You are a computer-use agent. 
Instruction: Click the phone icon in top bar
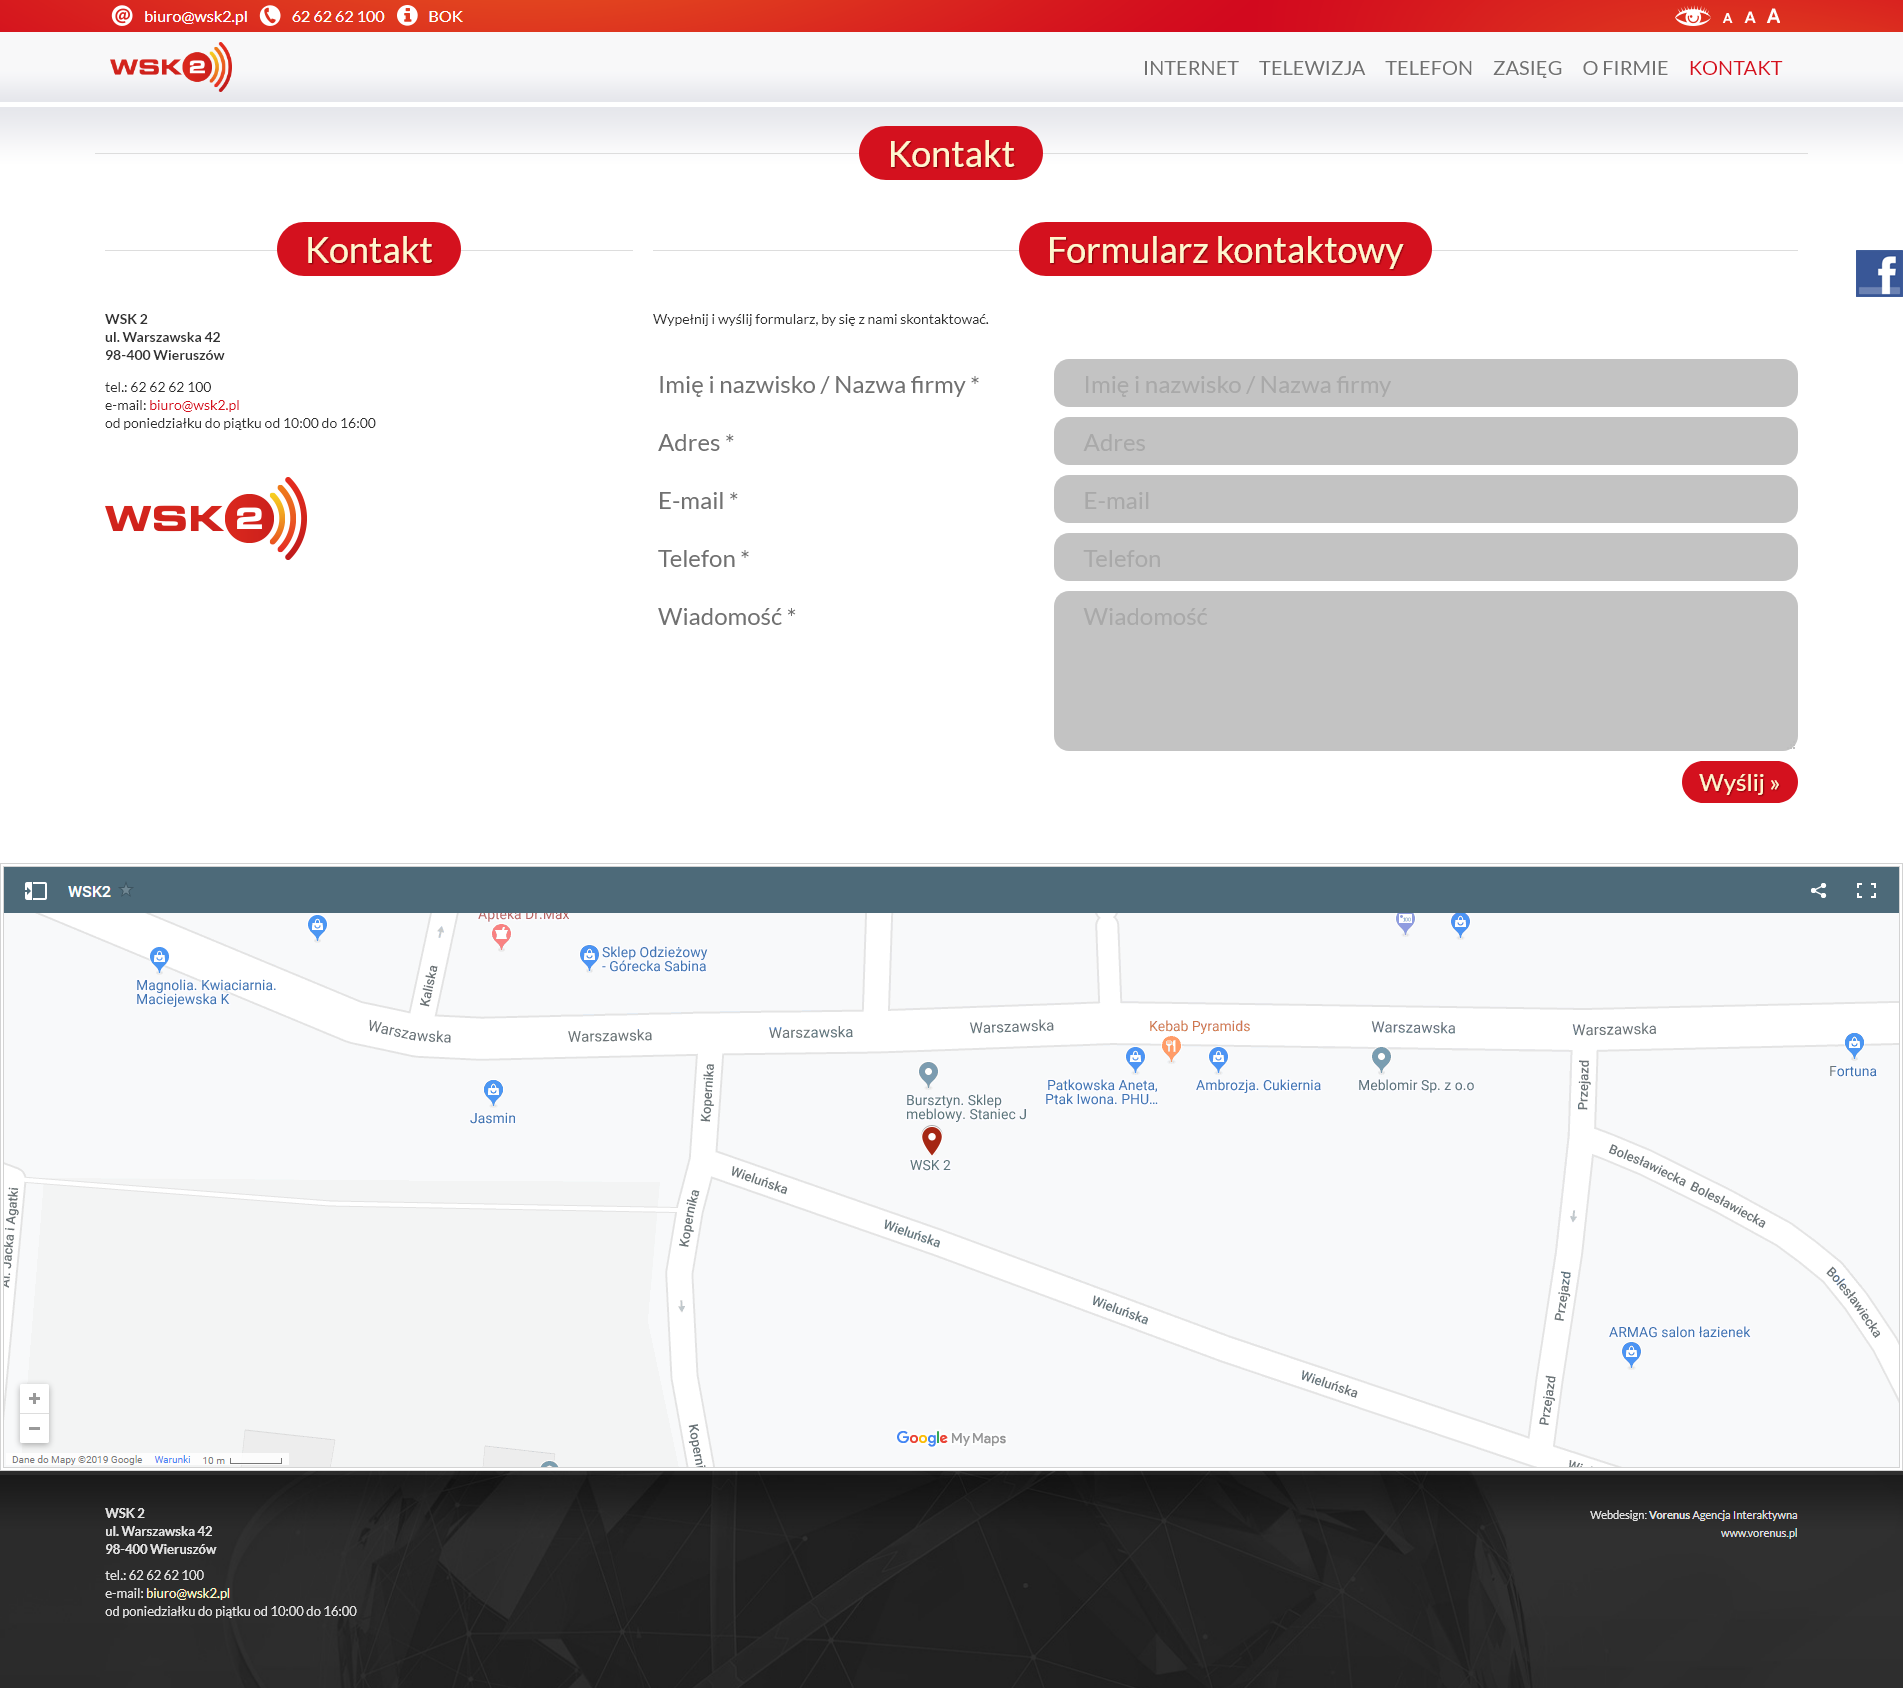270,16
